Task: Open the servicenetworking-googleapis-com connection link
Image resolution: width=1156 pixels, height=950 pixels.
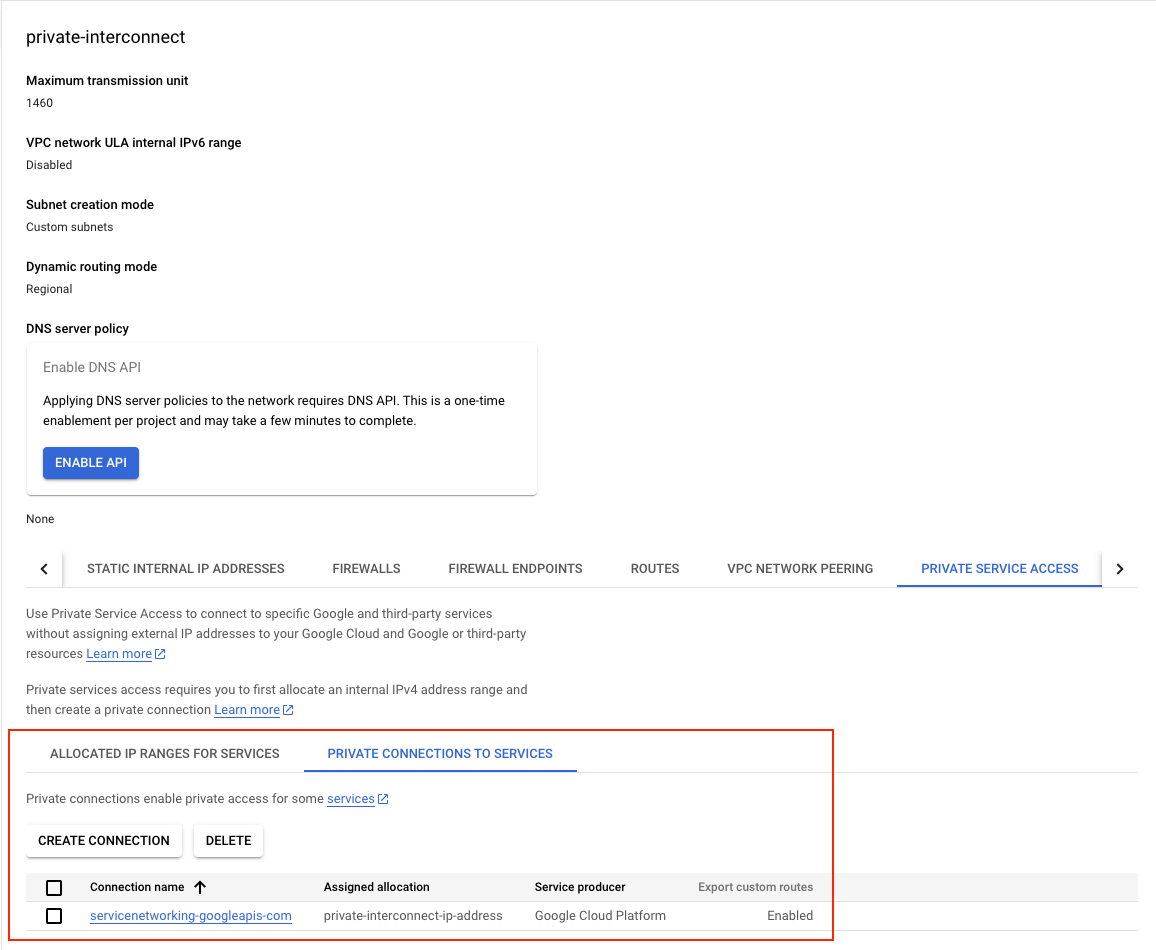Action: [x=190, y=916]
